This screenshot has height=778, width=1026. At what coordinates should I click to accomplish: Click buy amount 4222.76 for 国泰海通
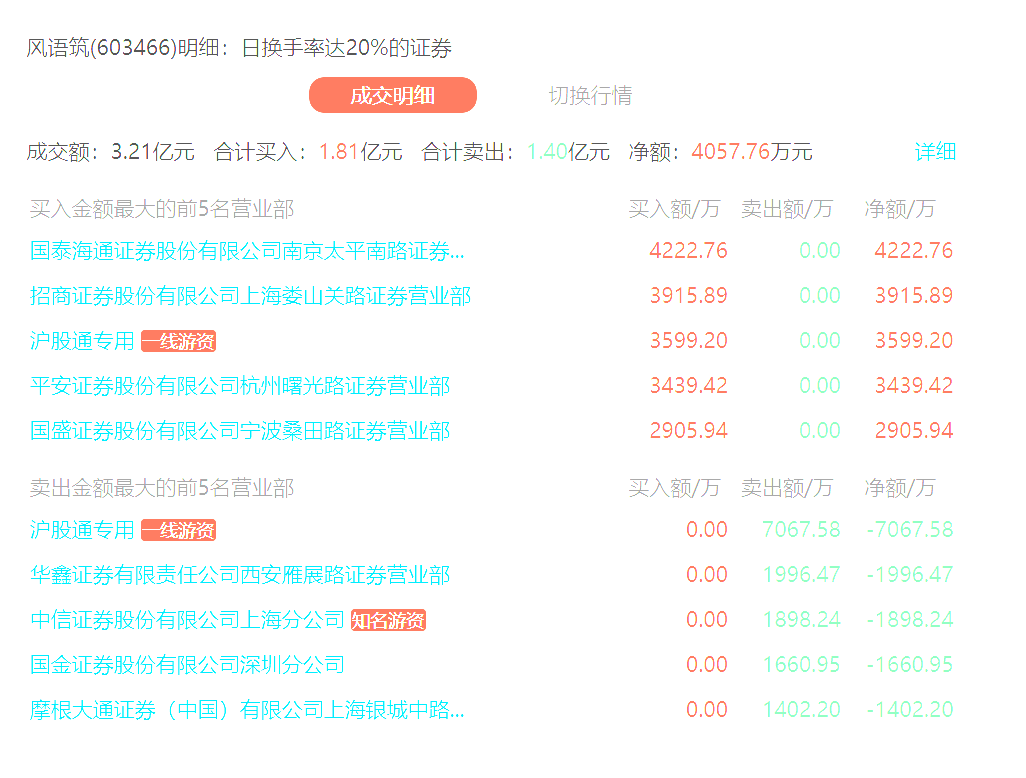(688, 251)
